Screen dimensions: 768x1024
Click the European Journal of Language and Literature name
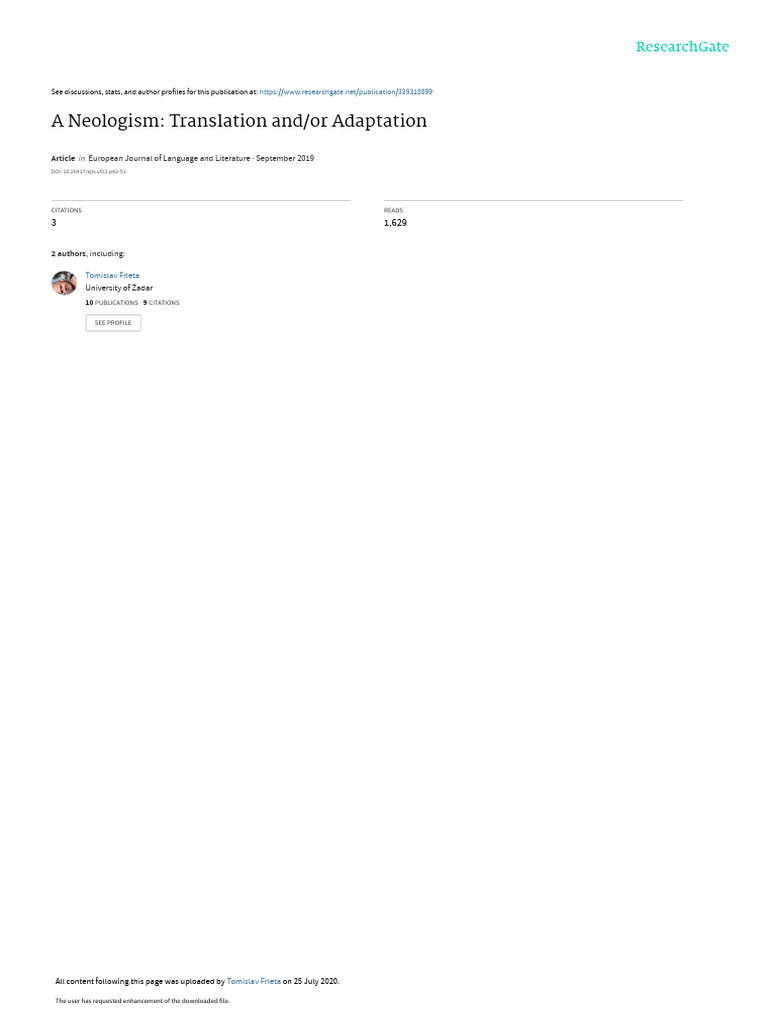[169, 158]
